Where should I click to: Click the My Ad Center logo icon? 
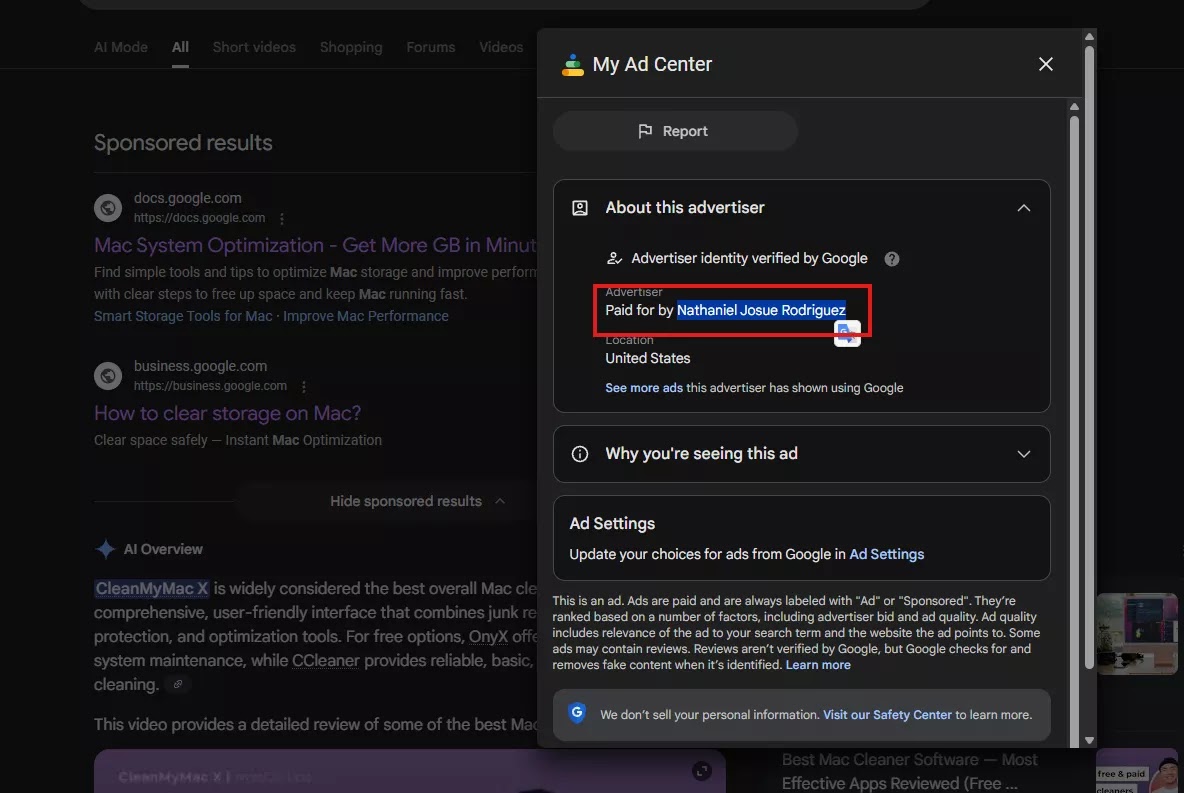pyautogui.click(x=572, y=64)
